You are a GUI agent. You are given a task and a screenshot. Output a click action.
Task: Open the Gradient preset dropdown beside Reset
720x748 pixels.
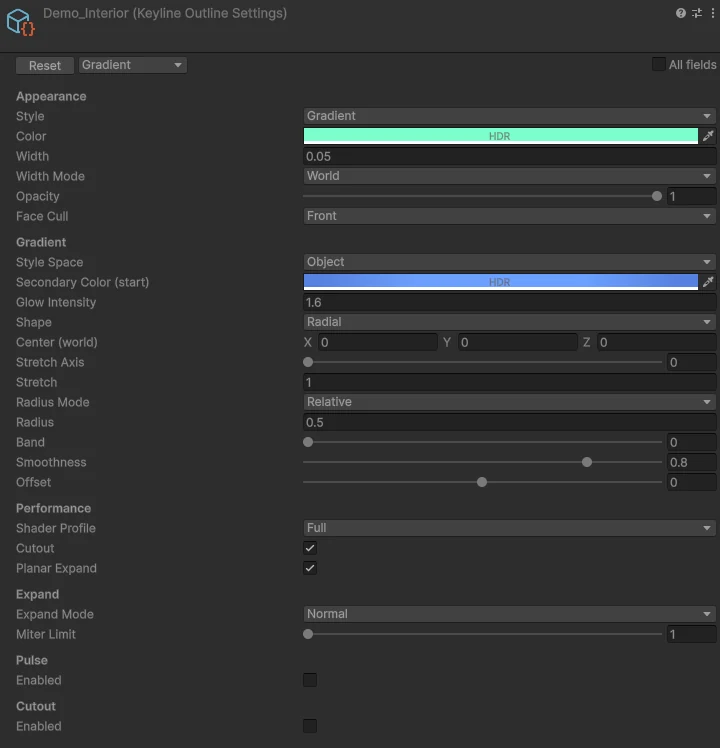(133, 65)
